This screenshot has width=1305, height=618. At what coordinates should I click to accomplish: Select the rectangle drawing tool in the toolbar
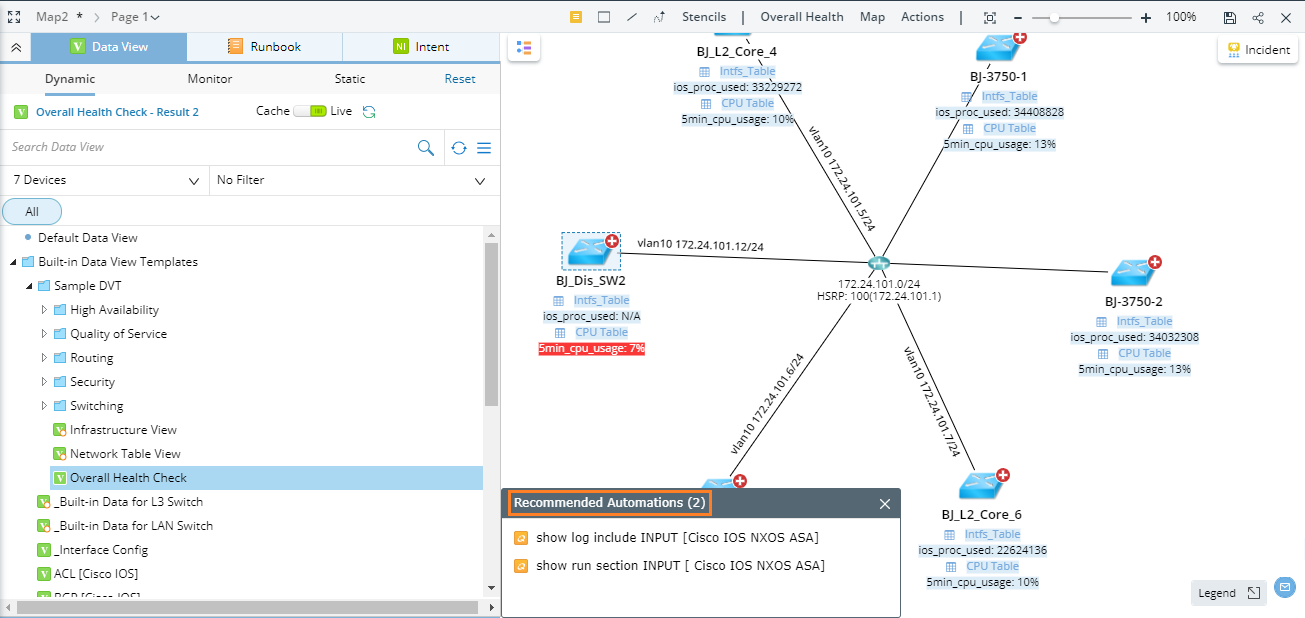pyautogui.click(x=604, y=16)
